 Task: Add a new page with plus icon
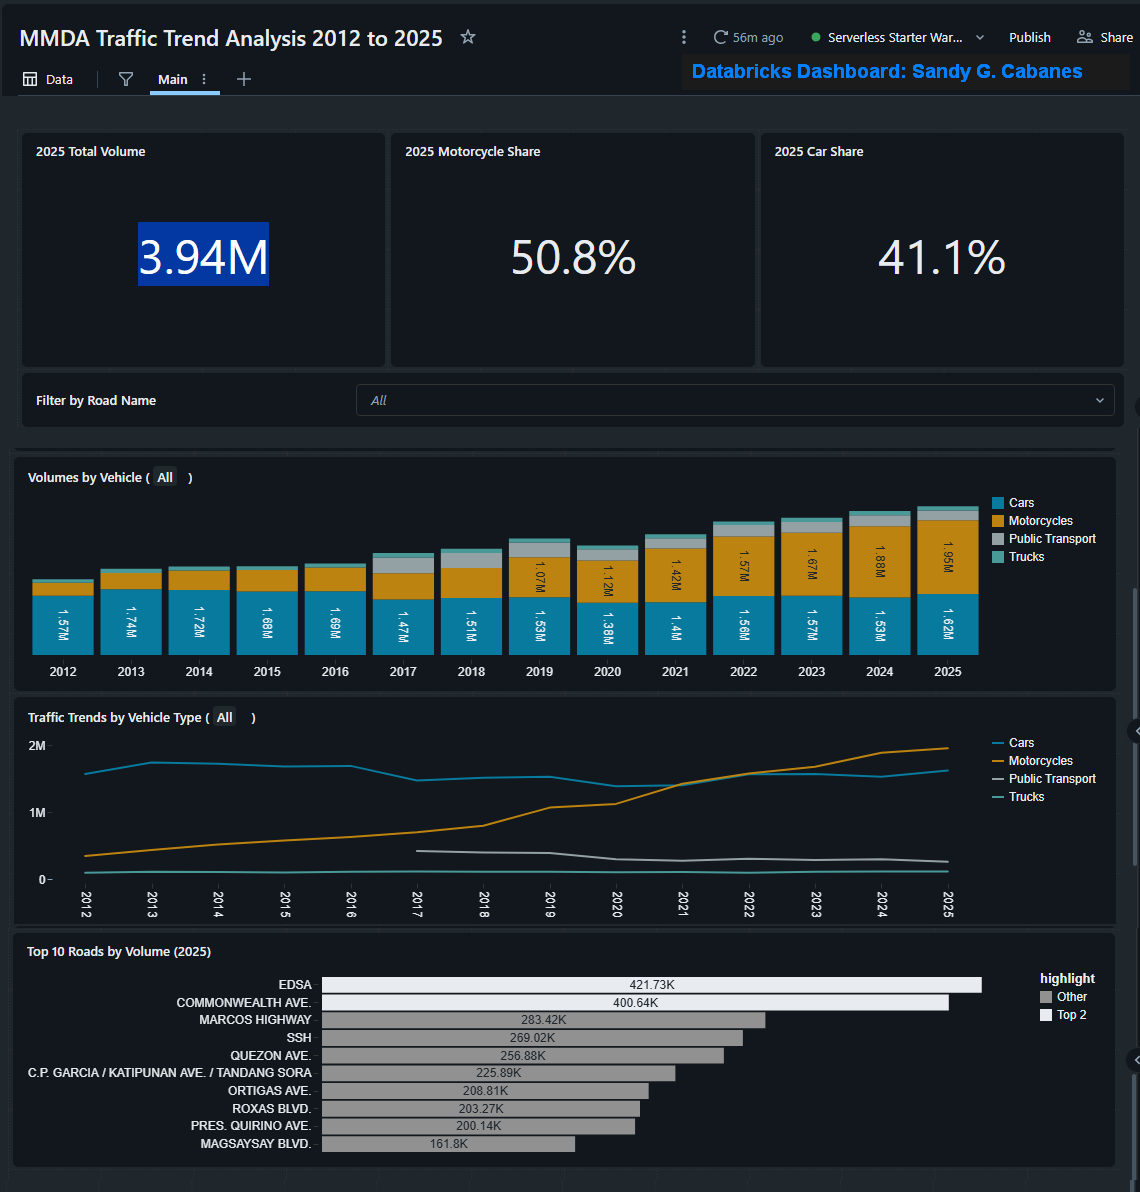pyautogui.click(x=244, y=79)
